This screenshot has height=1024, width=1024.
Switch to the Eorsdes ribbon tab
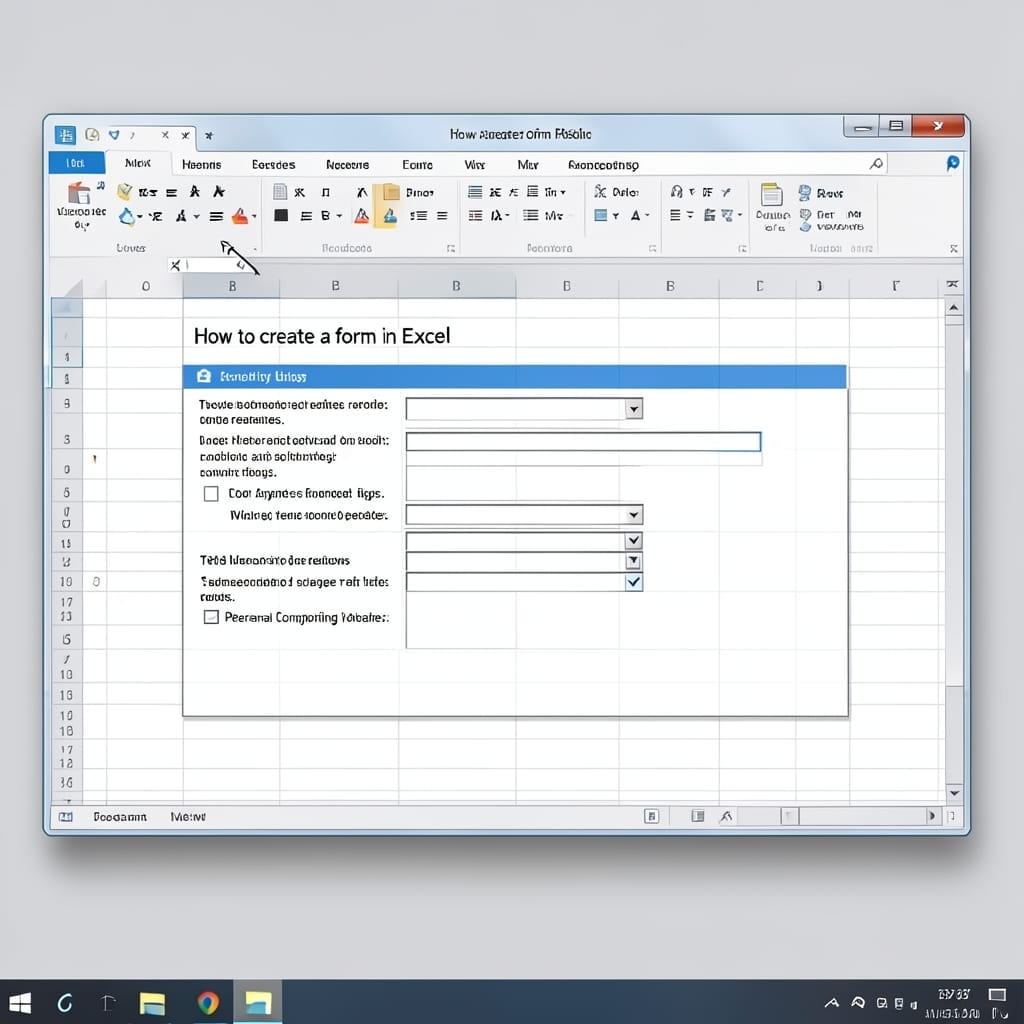click(x=274, y=165)
